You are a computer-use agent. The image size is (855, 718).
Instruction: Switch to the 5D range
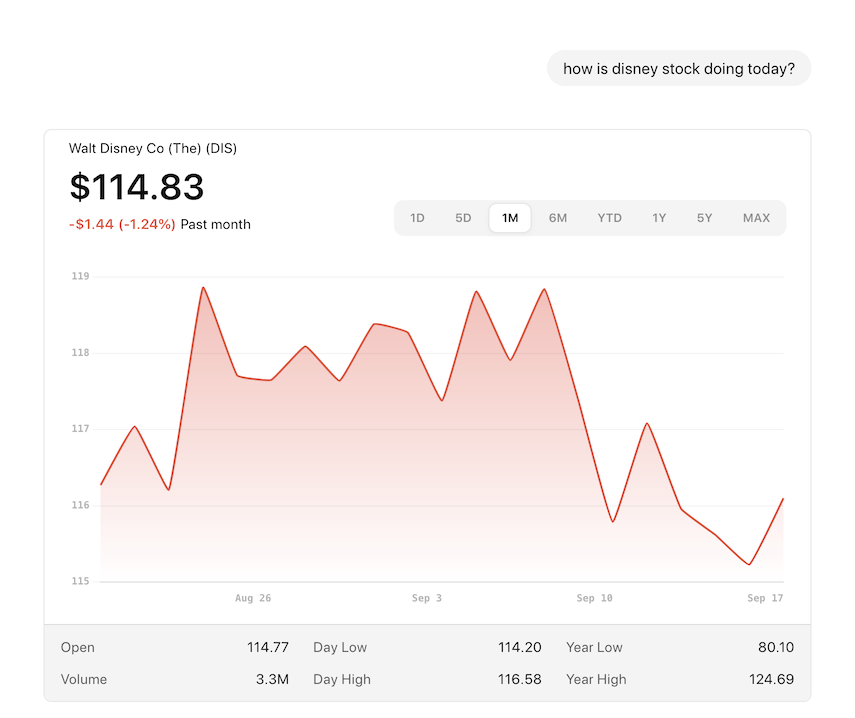(463, 218)
